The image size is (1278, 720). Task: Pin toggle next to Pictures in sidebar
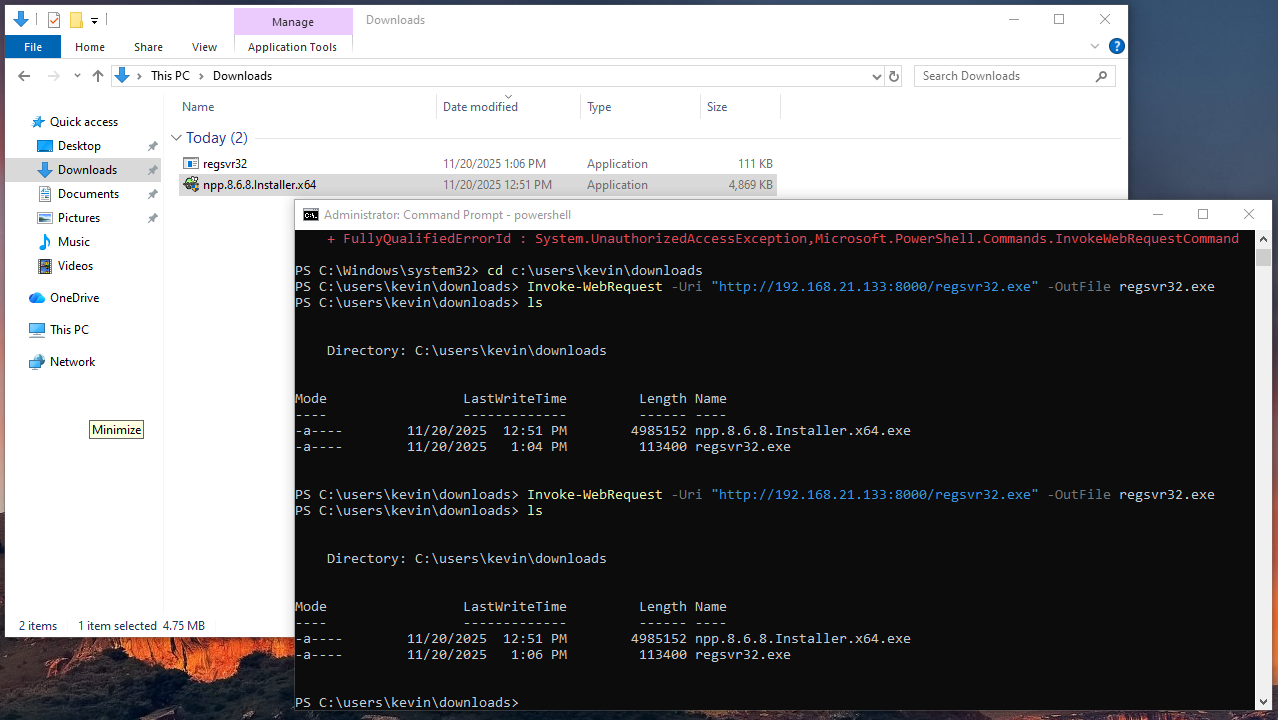tap(152, 217)
